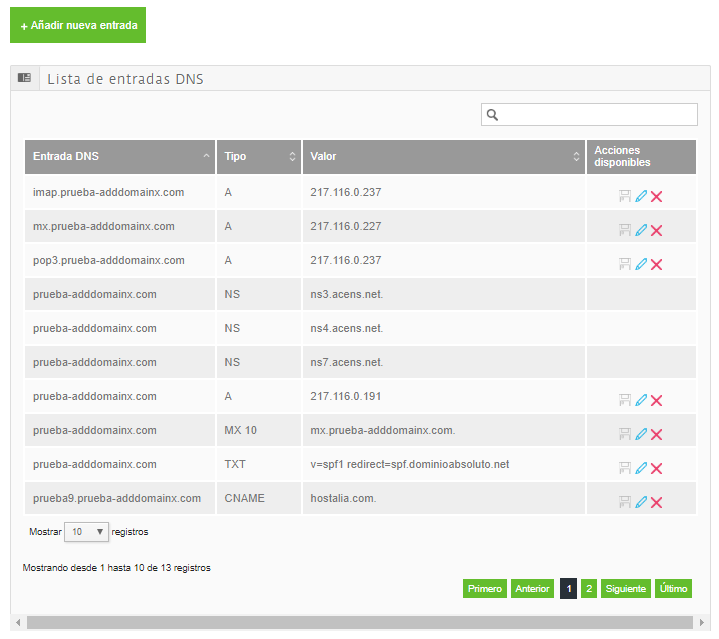Click the save icon for imap.prueba-adddomainx.com
Image resolution: width=719 pixels, height=639 pixels.
625,196
